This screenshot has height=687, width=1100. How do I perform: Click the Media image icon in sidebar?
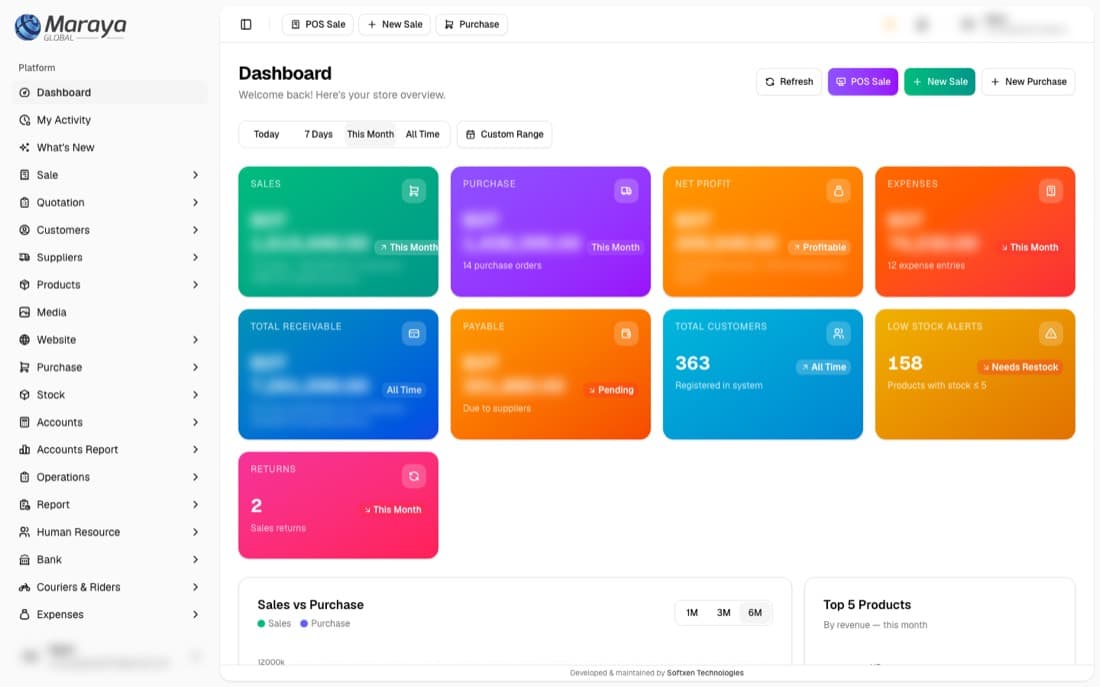click(x=25, y=312)
